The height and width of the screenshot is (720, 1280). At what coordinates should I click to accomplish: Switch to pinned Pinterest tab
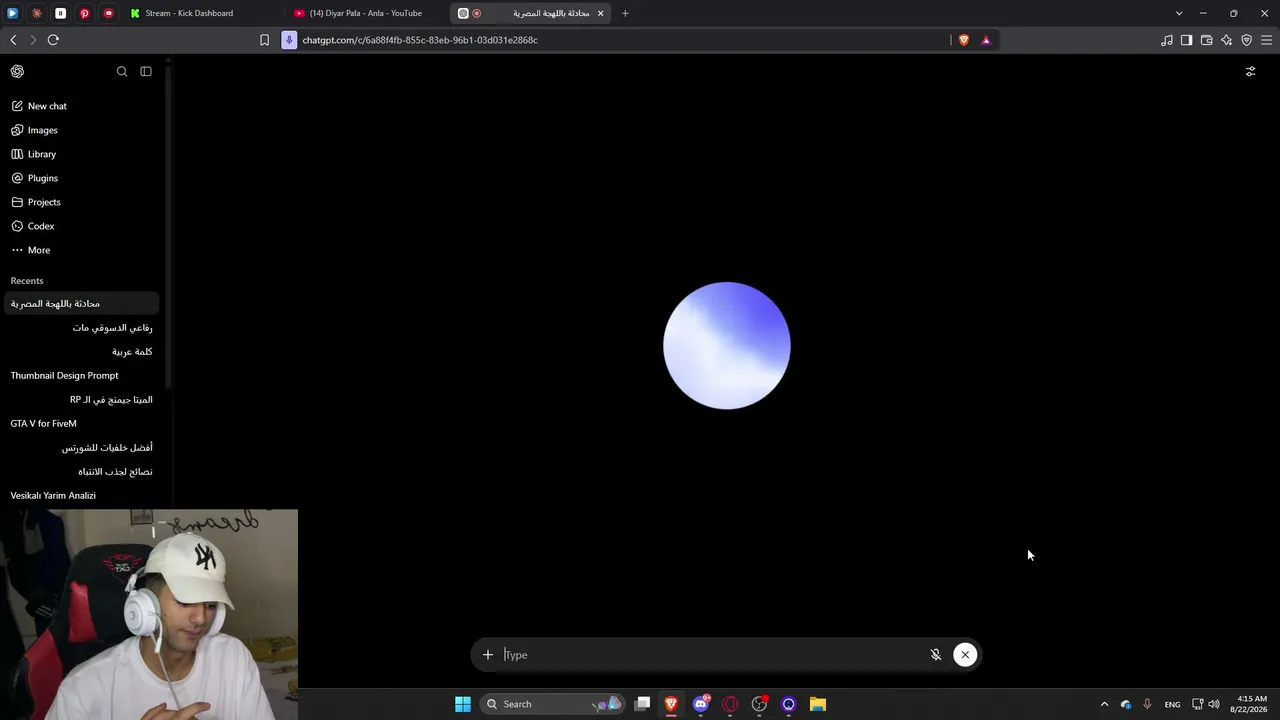(84, 13)
